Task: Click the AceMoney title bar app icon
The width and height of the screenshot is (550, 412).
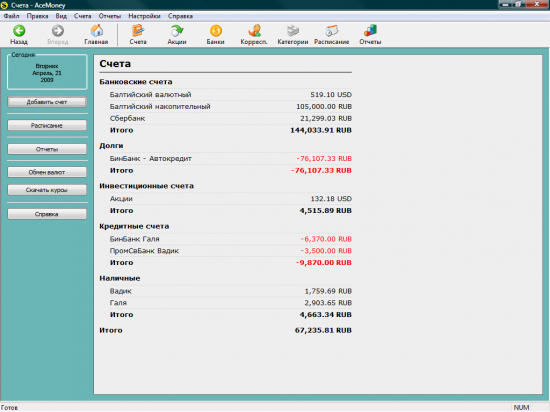Action: tap(4, 5)
